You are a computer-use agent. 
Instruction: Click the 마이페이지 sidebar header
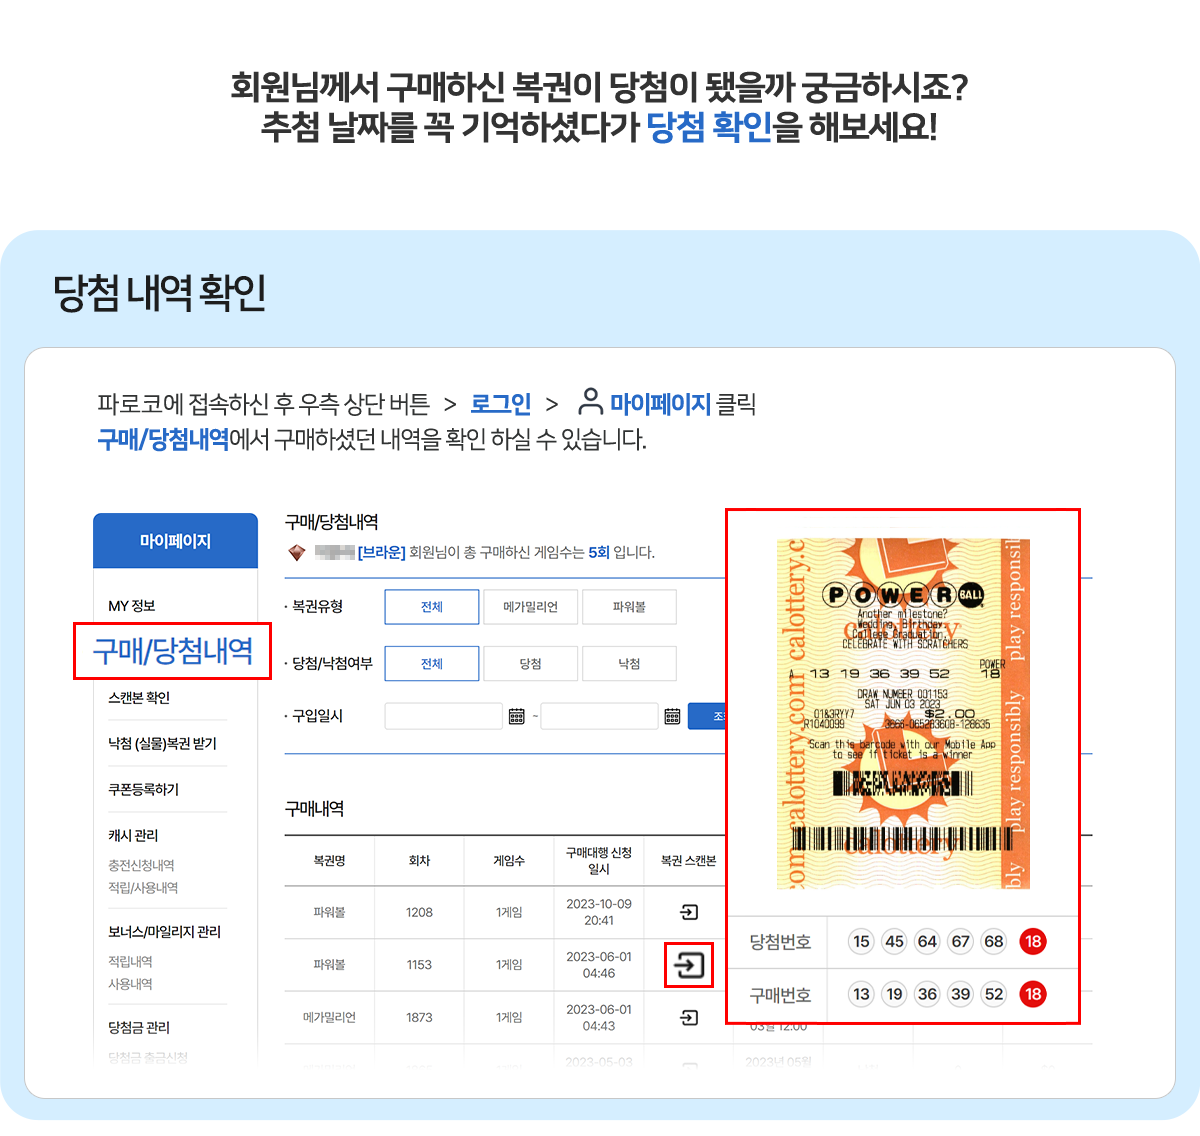pyautogui.click(x=176, y=541)
